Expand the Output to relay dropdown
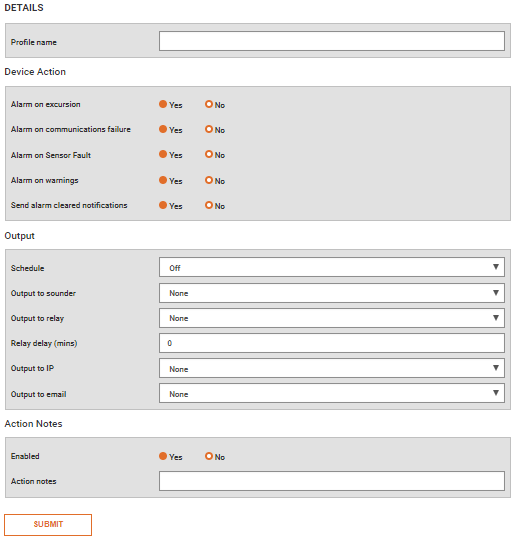The width and height of the screenshot is (518, 544). click(x=332, y=318)
